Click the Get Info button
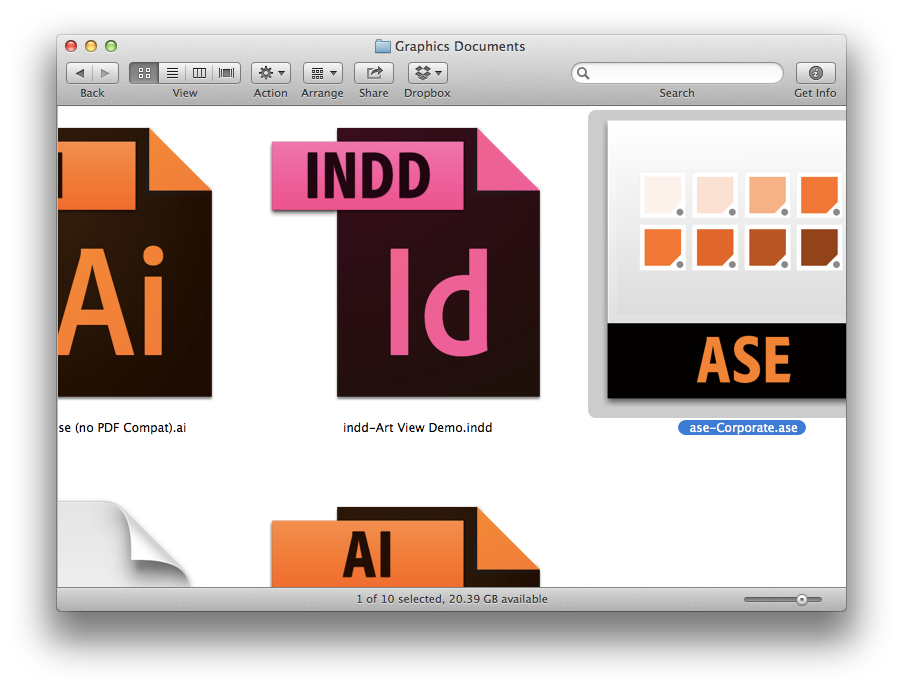903x690 pixels. click(815, 73)
